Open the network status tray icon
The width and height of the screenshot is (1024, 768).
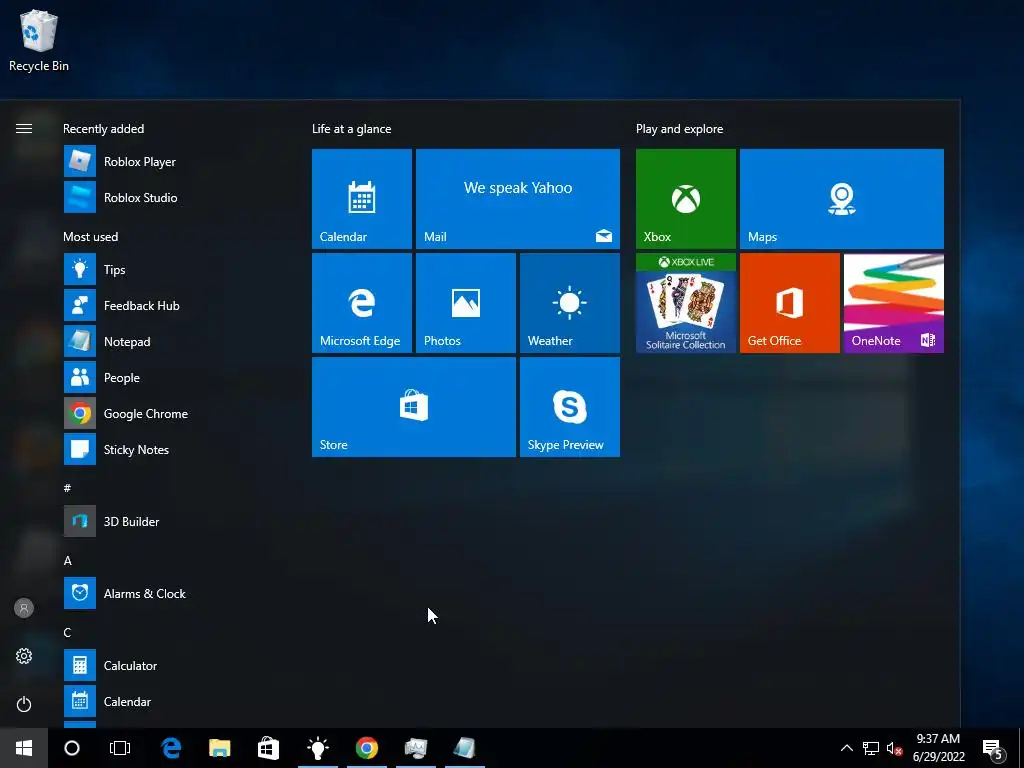871,748
